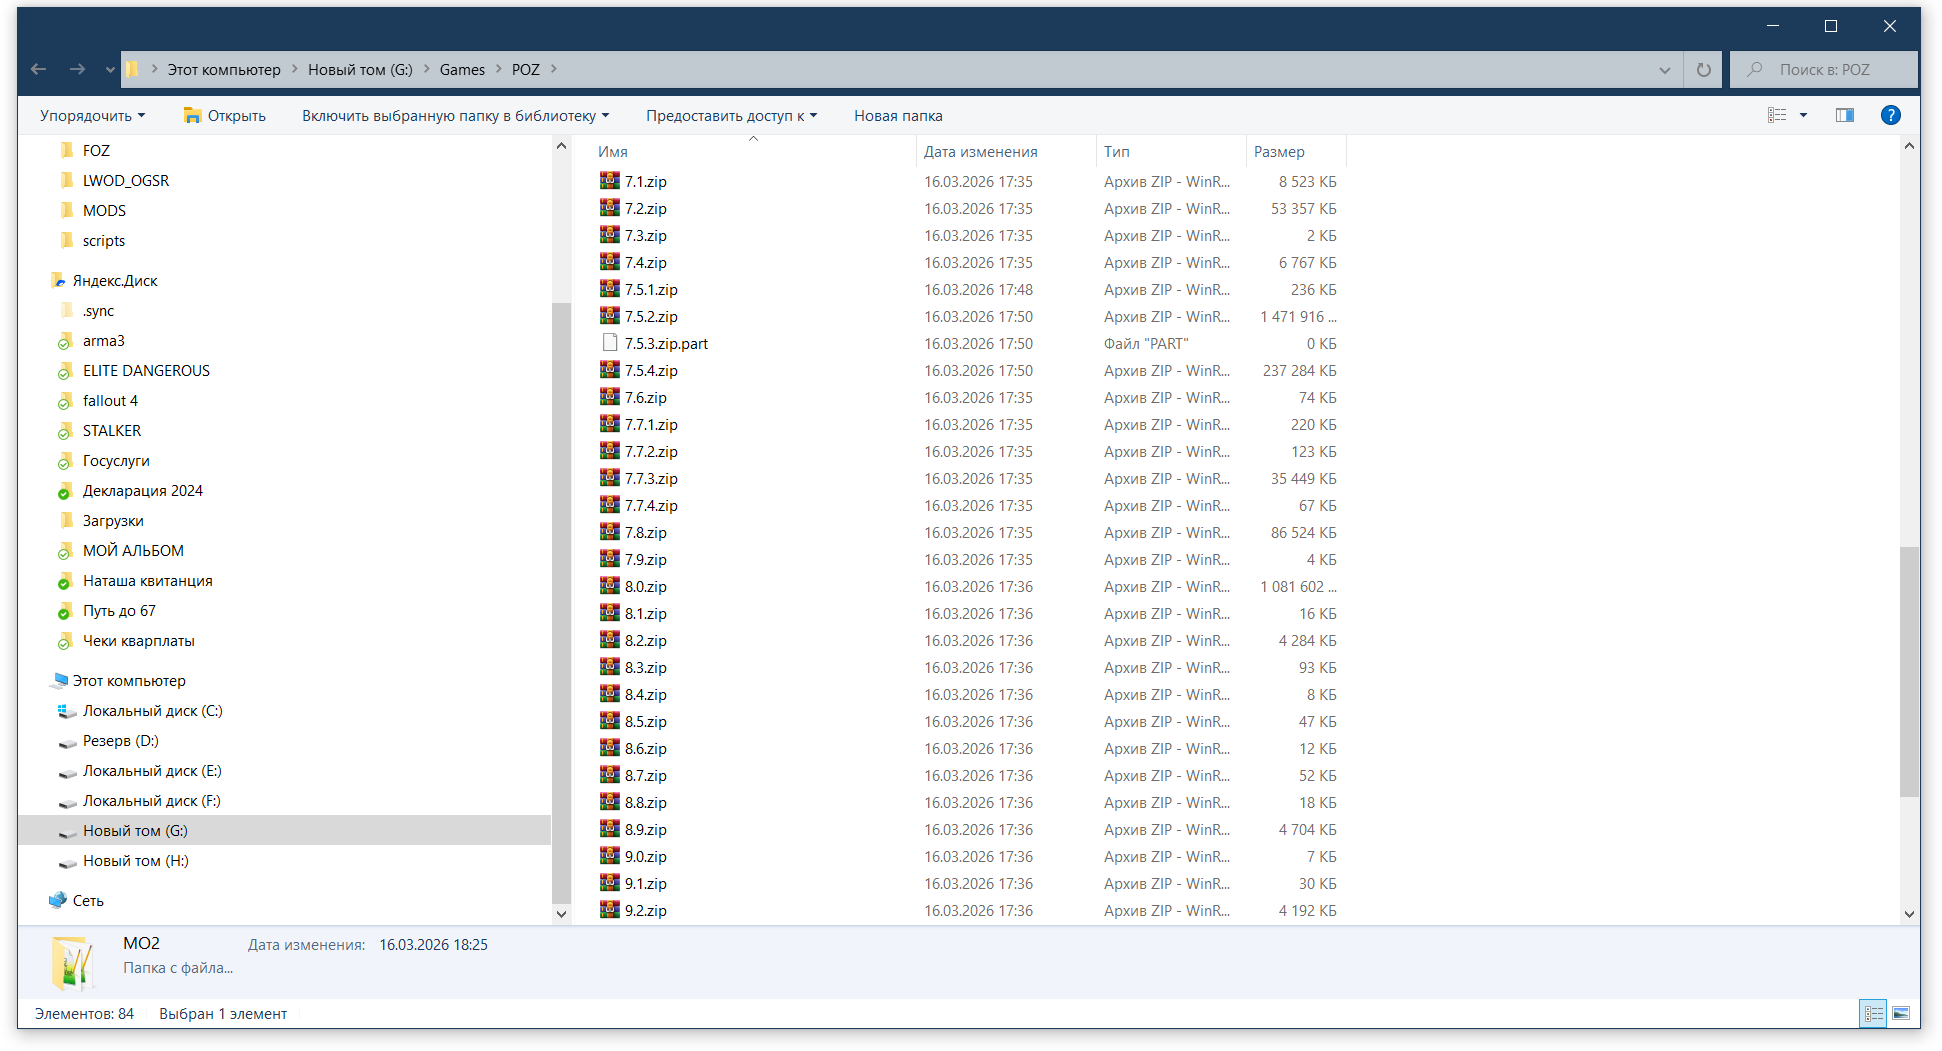Open Наташа квитанция folder in tree

point(148,581)
